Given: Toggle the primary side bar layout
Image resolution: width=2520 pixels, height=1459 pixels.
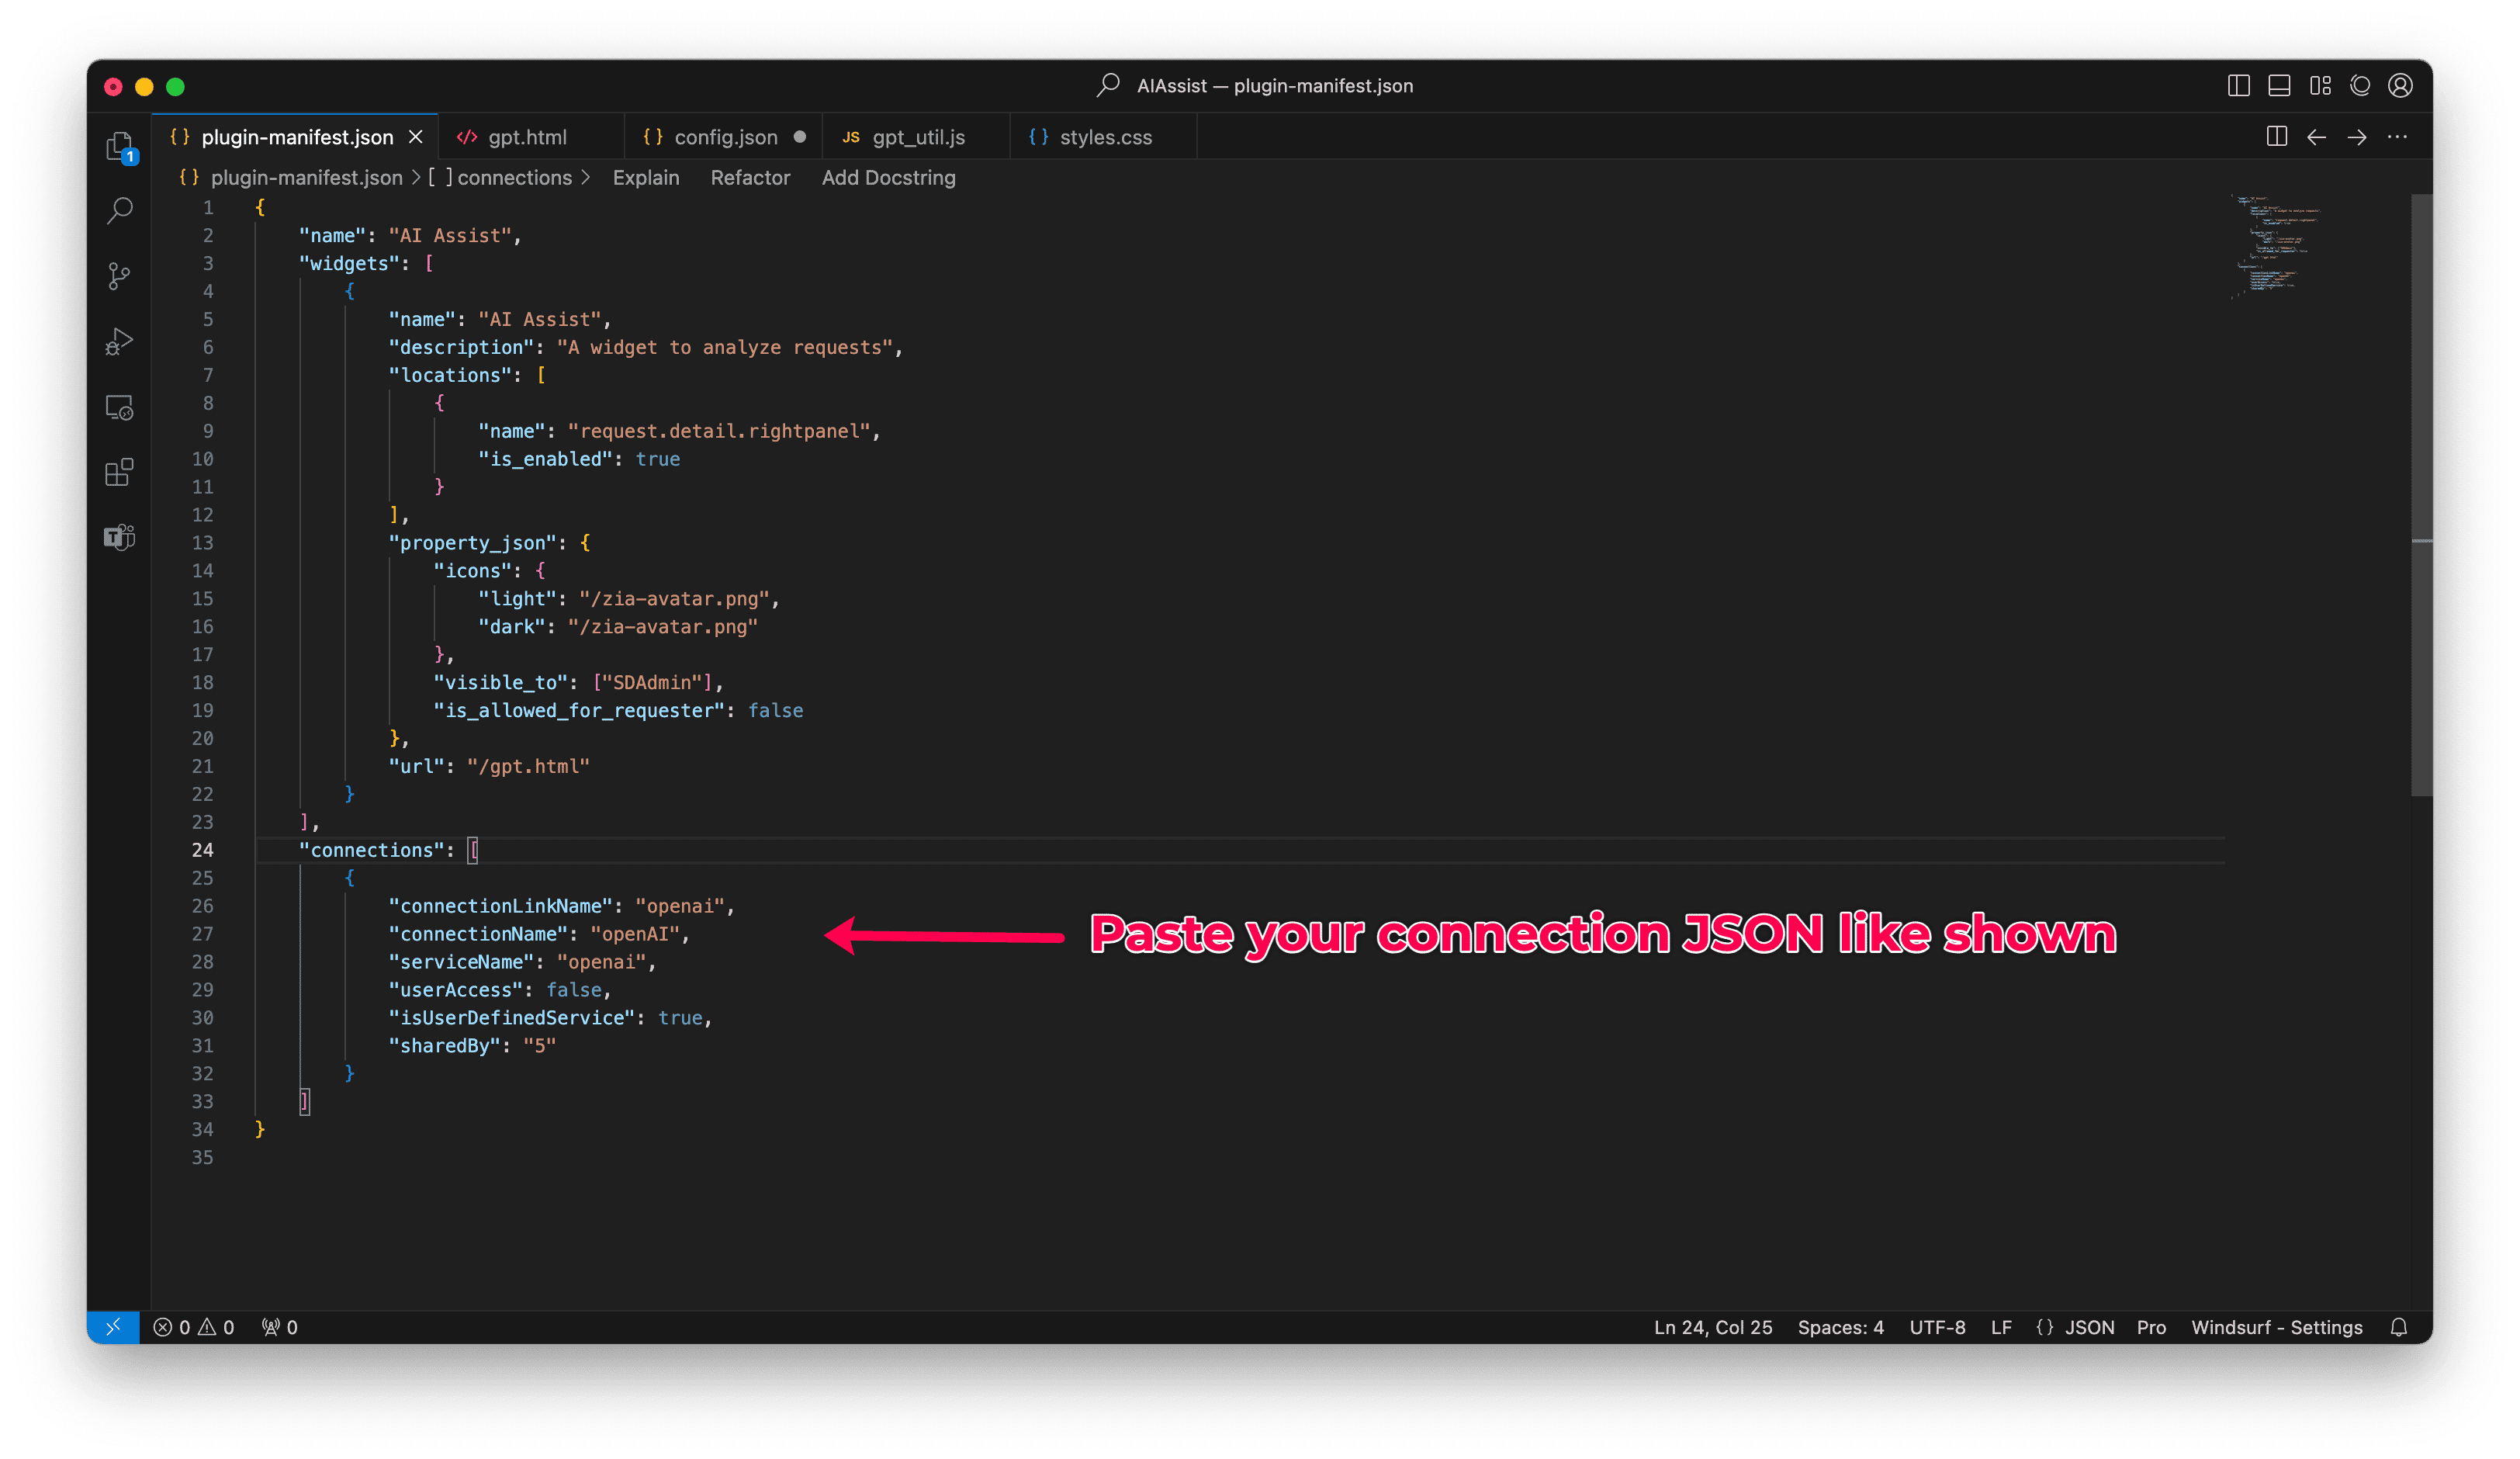Looking at the screenshot, I should (2238, 86).
